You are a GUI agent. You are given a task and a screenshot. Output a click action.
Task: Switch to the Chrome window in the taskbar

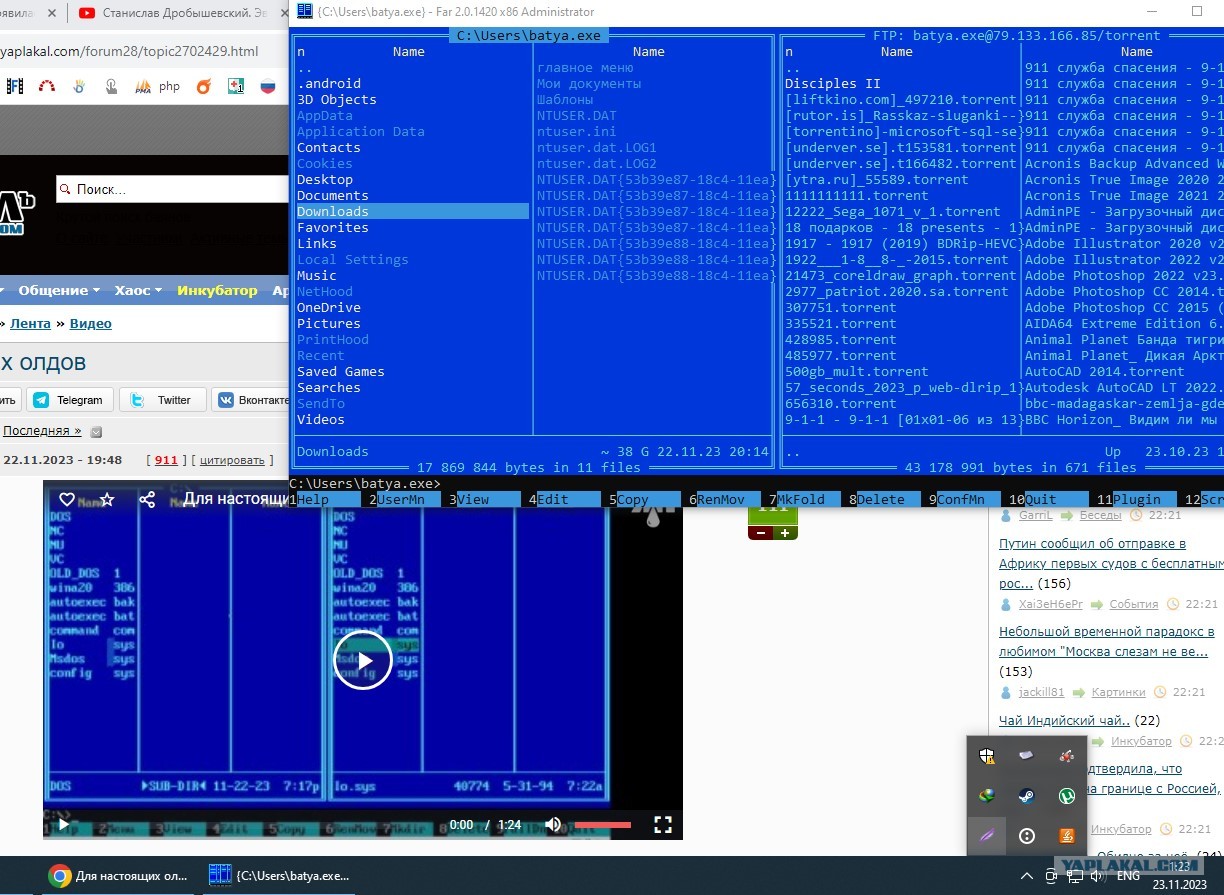118,876
